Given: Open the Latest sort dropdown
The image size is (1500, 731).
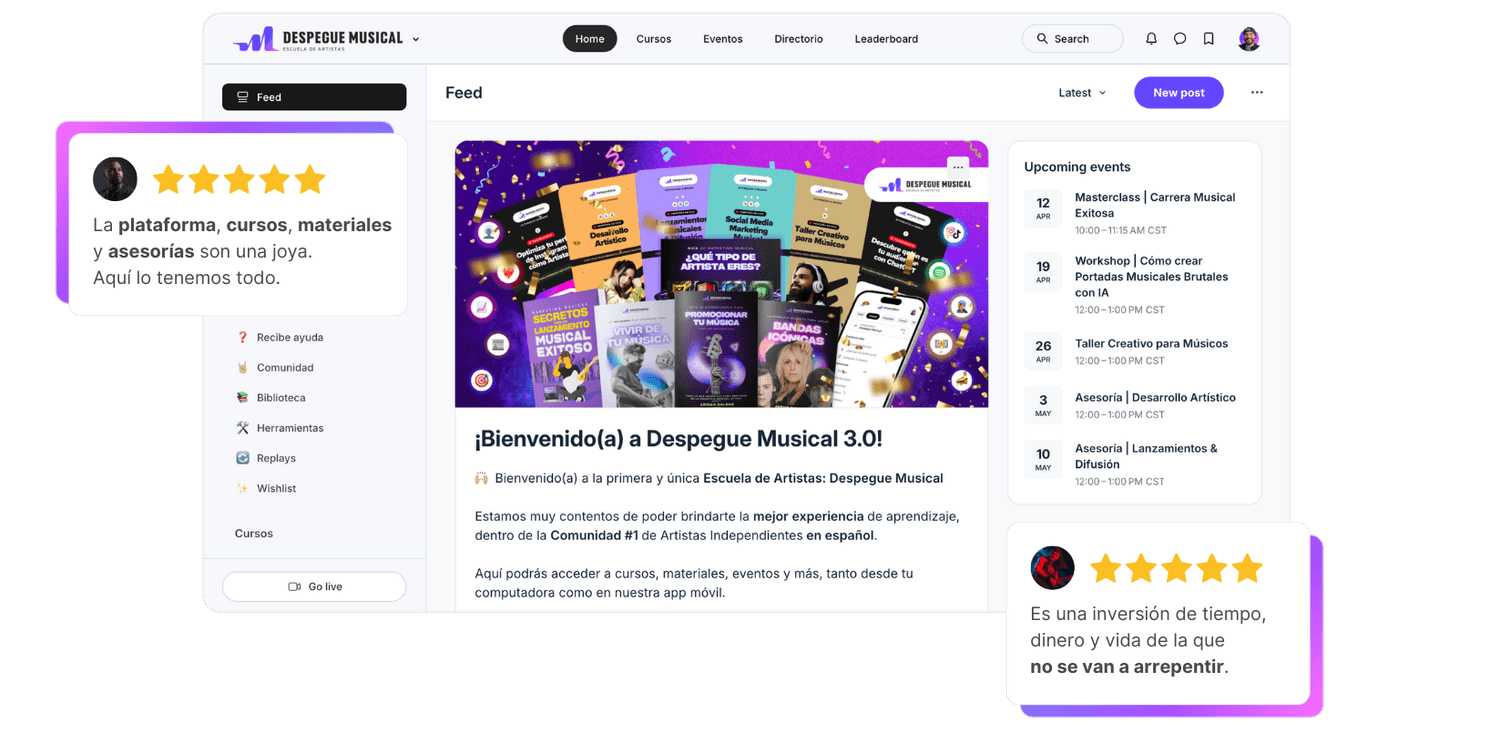Looking at the screenshot, I should (1082, 93).
